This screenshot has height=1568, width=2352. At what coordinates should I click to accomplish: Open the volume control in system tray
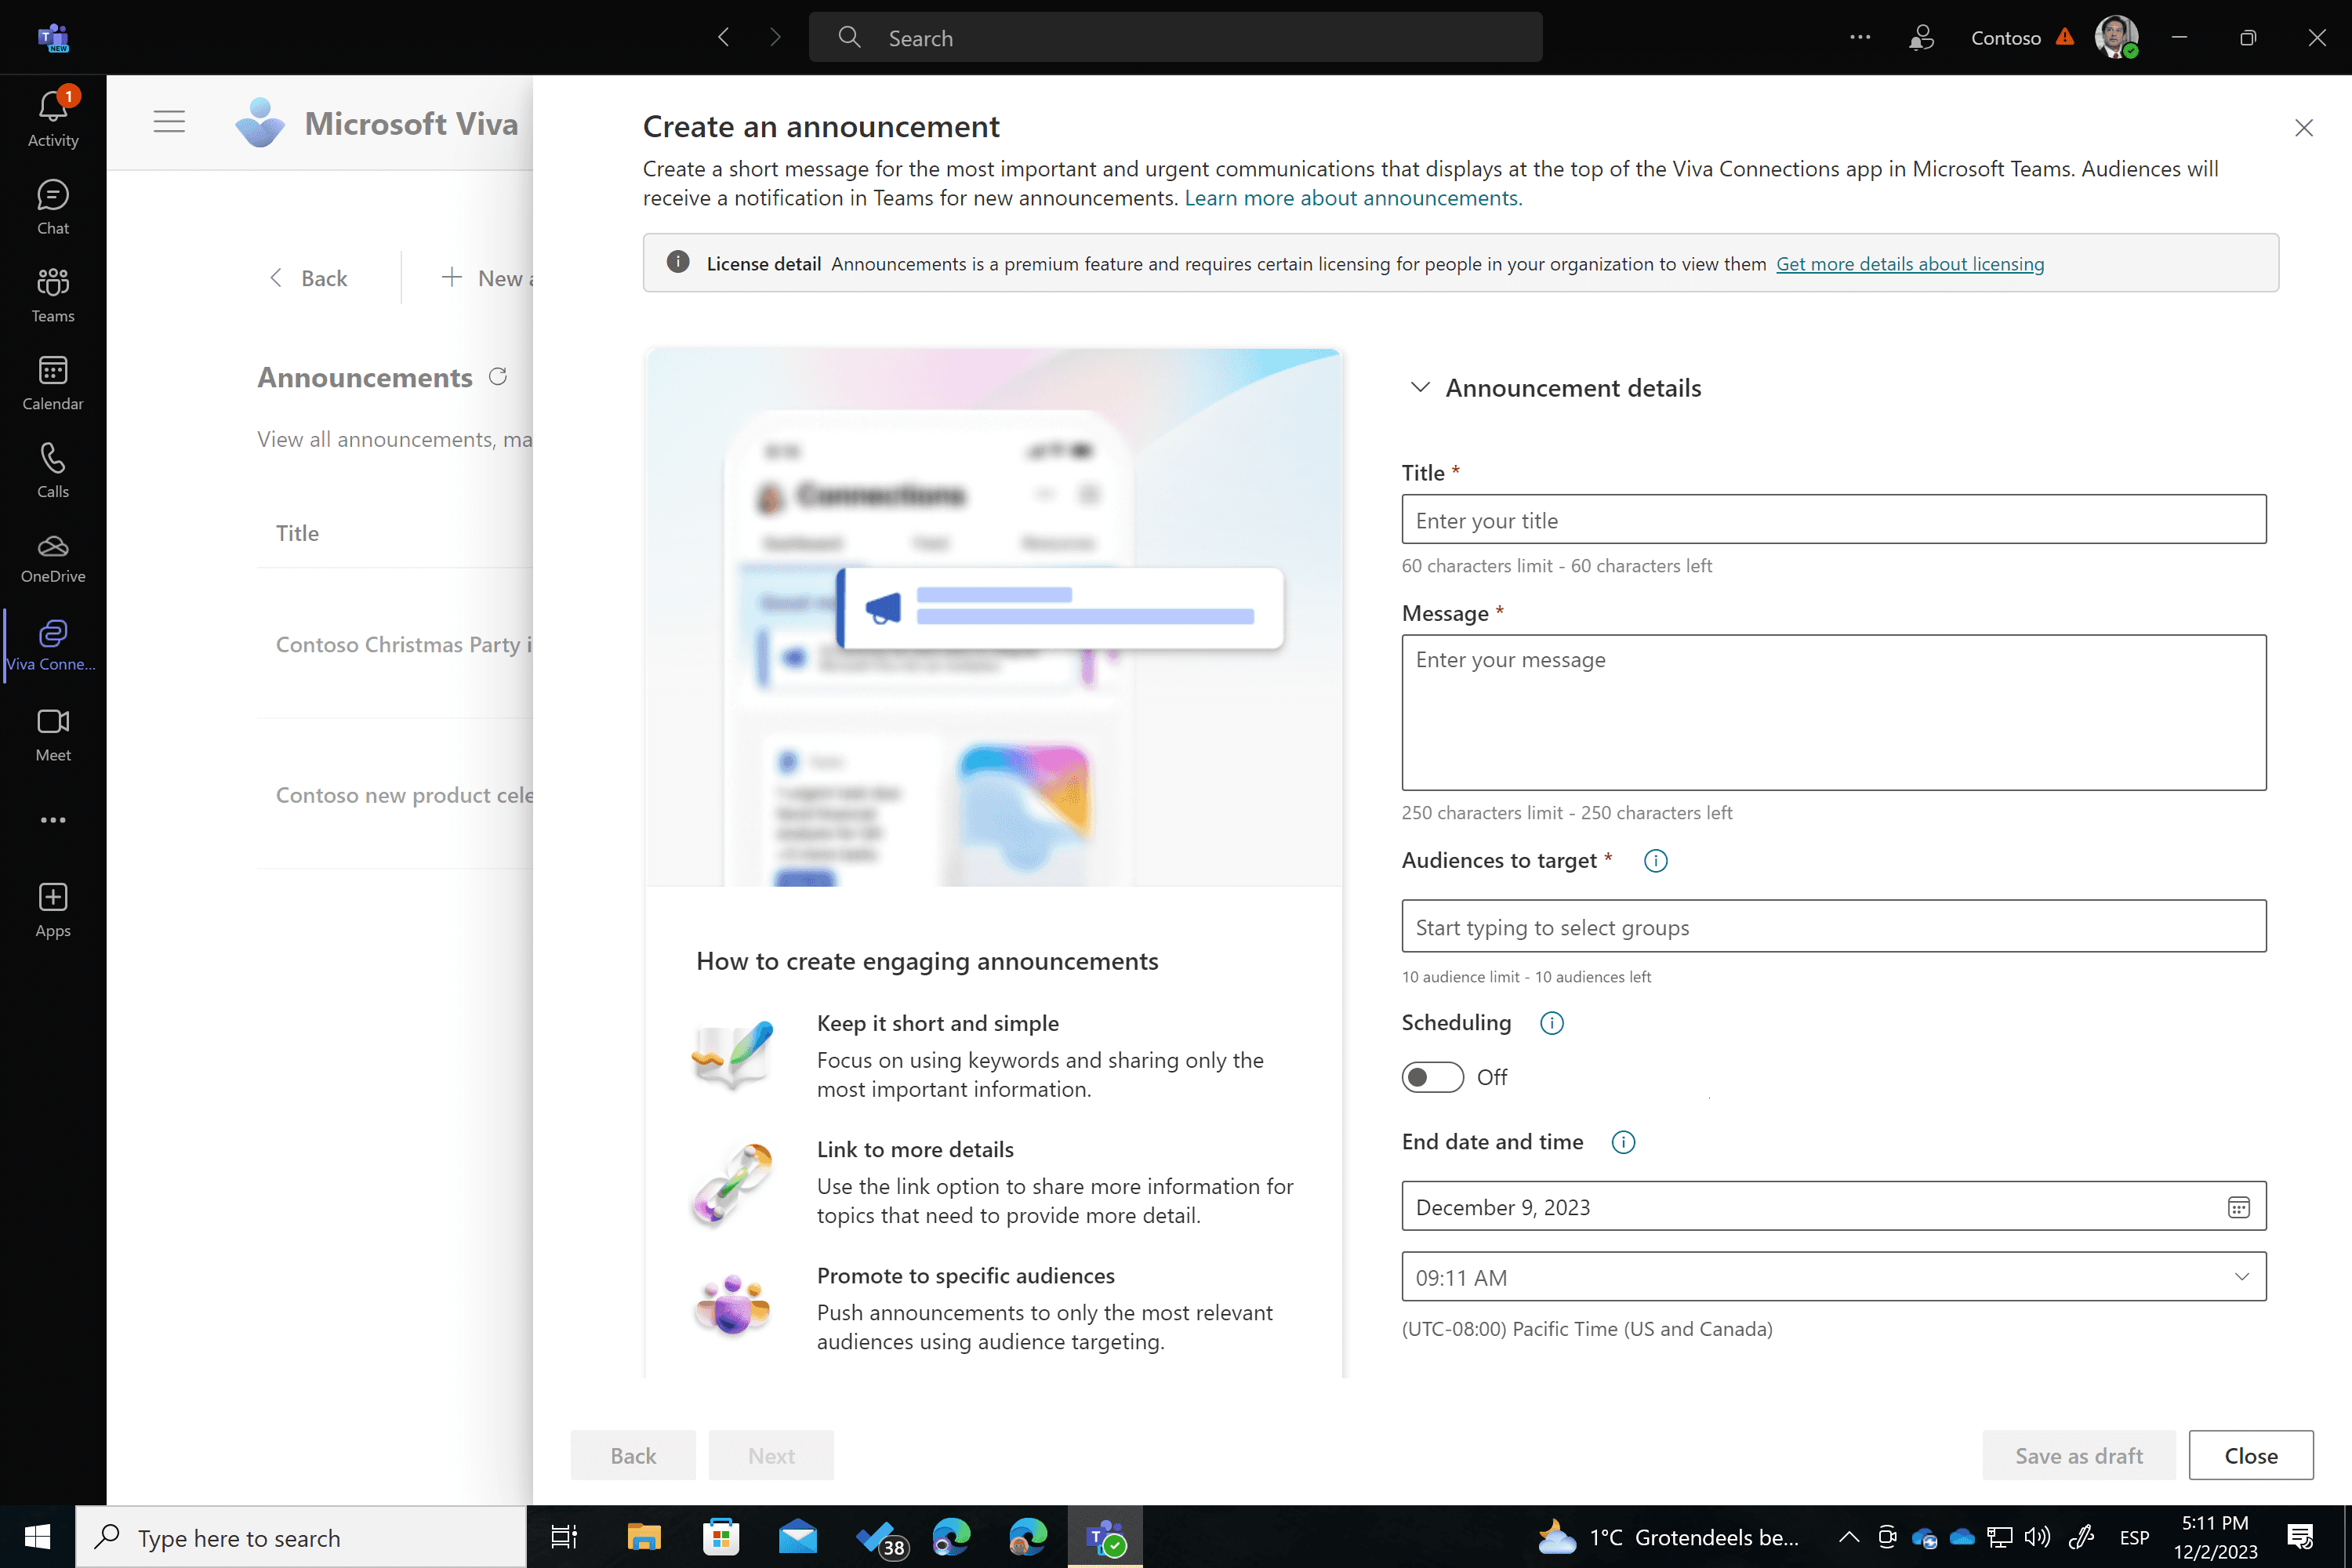(x=2037, y=1537)
